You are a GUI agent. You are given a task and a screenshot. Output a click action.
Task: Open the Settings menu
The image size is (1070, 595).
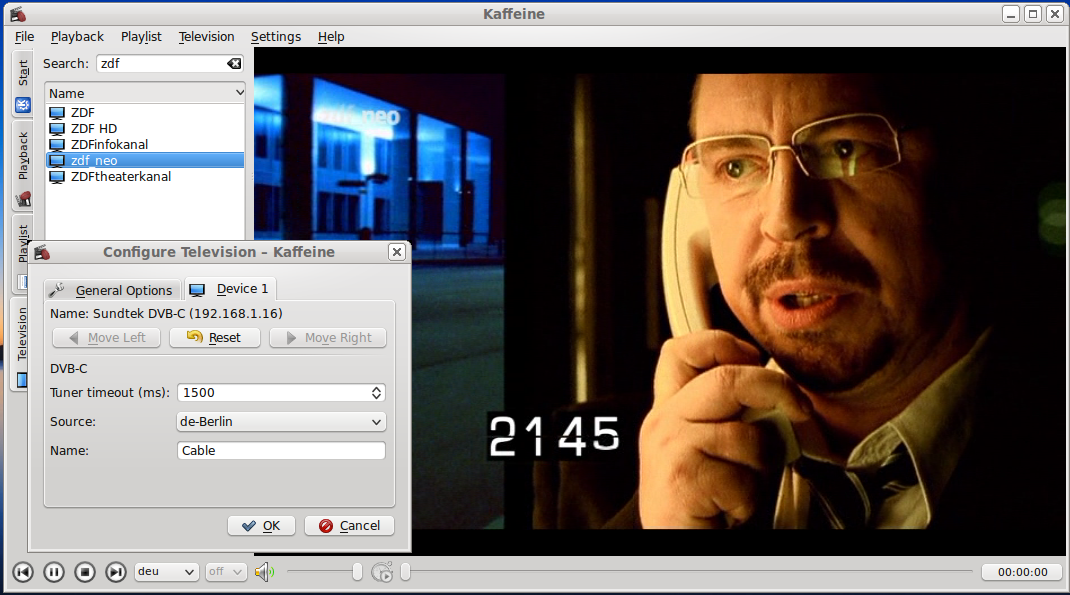pos(276,37)
